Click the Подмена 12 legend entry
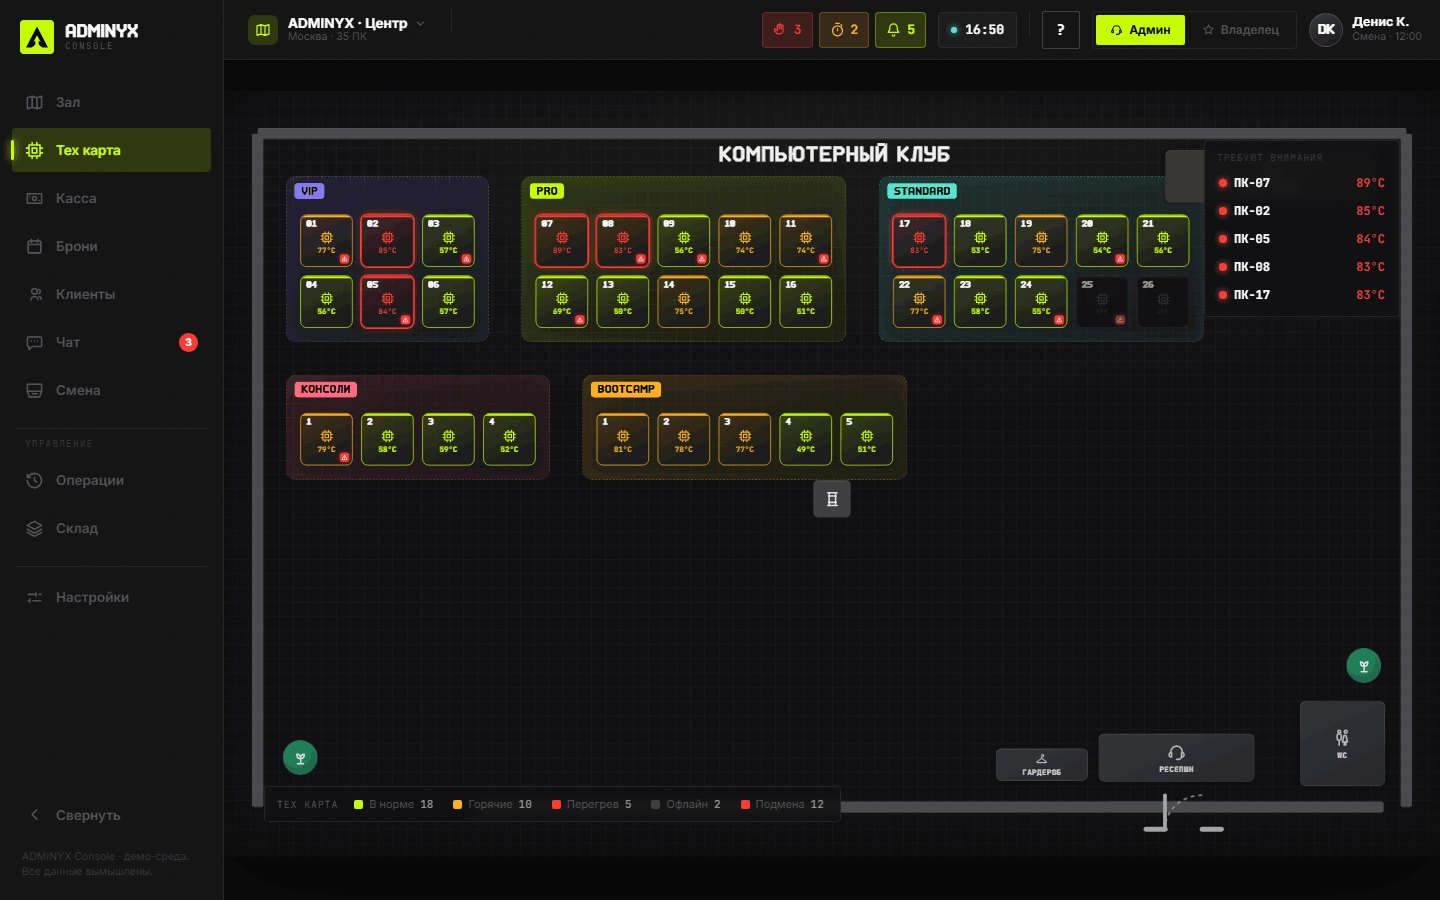Image resolution: width=1440 pixels, height=900 pixels. (x=783, y=804)
